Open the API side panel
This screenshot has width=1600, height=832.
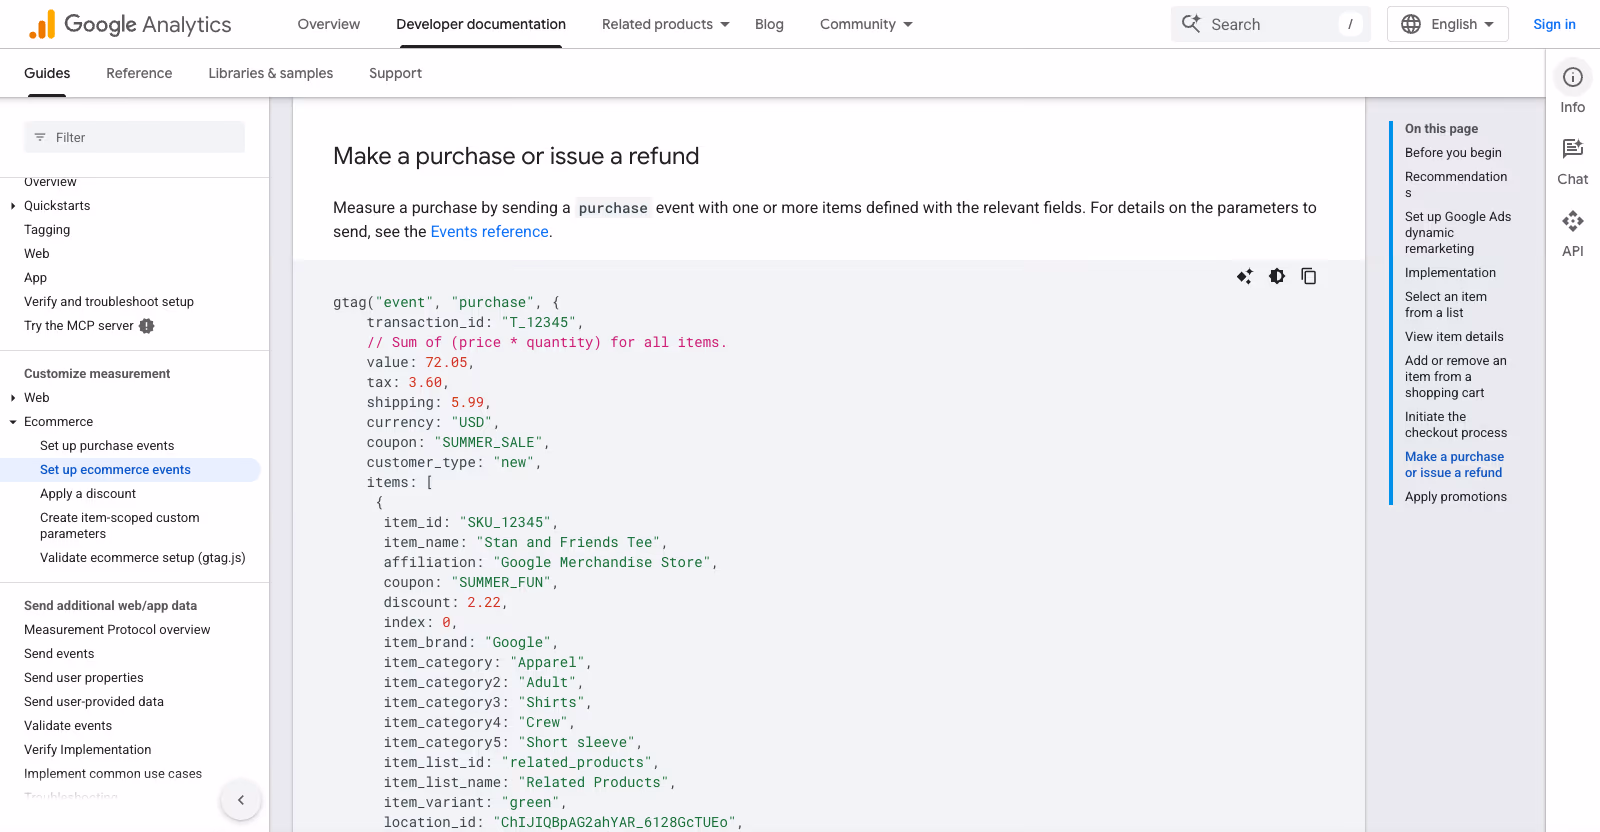click(x=1573, y=233)
